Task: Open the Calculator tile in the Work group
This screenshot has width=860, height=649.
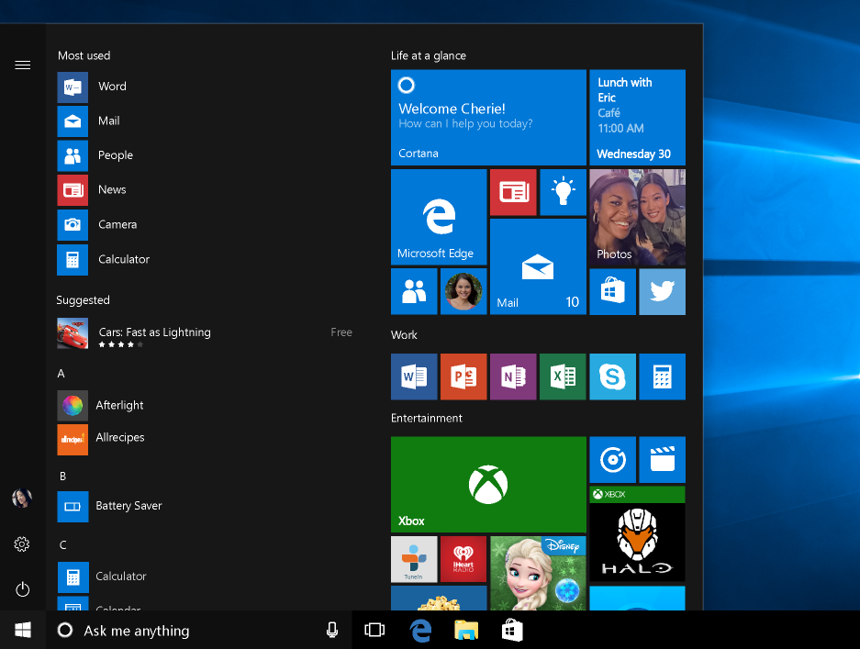Action: [x=663, y=377]
